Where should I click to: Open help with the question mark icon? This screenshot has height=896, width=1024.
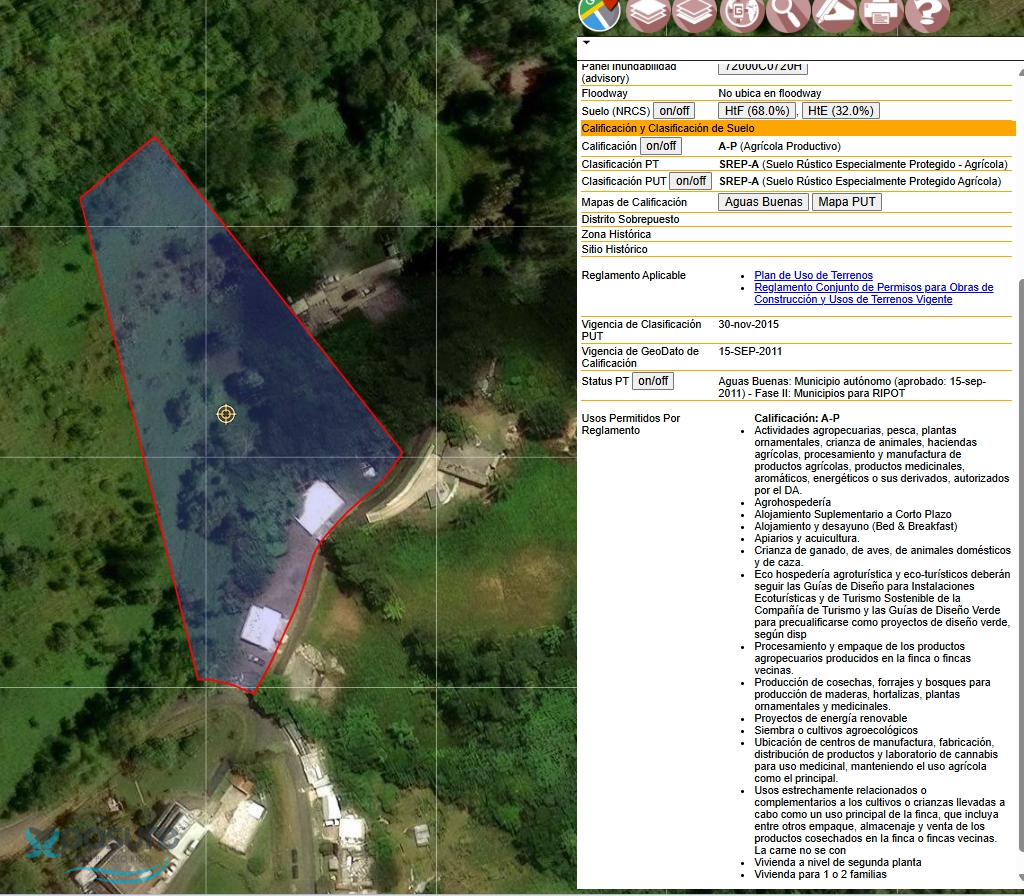pos(926,12)
